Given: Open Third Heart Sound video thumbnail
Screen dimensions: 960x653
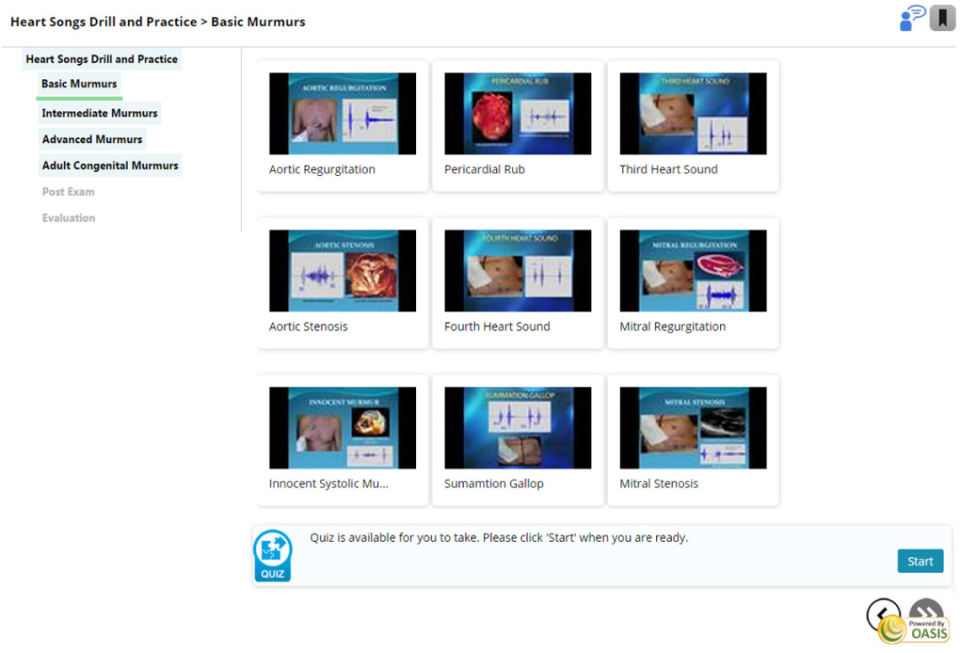Looking at the screenshot, I should pos(692,114).
